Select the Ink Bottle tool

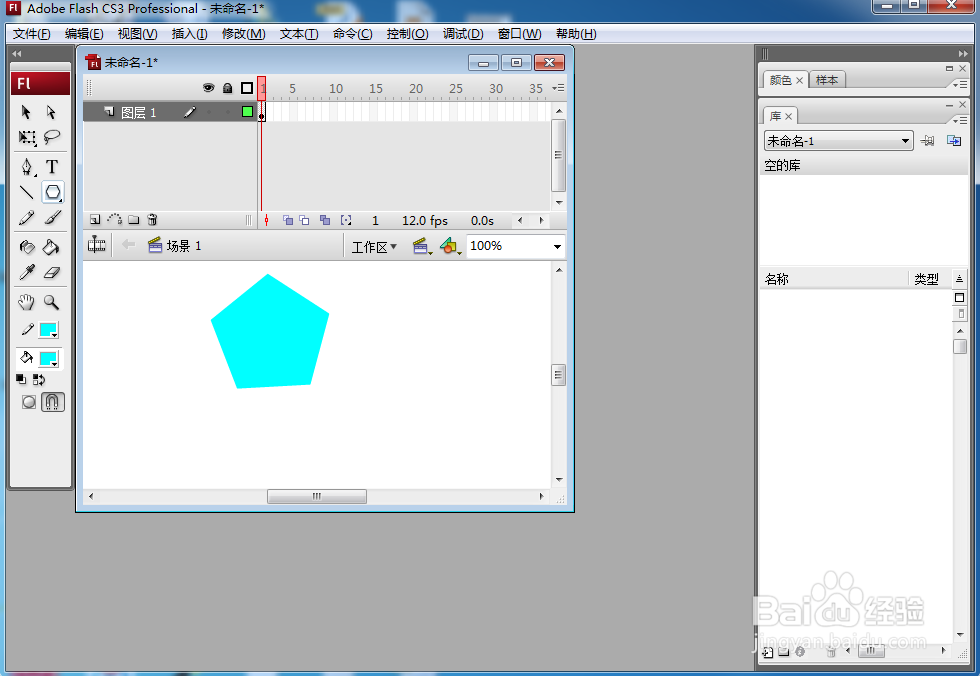tap(27, 247)
